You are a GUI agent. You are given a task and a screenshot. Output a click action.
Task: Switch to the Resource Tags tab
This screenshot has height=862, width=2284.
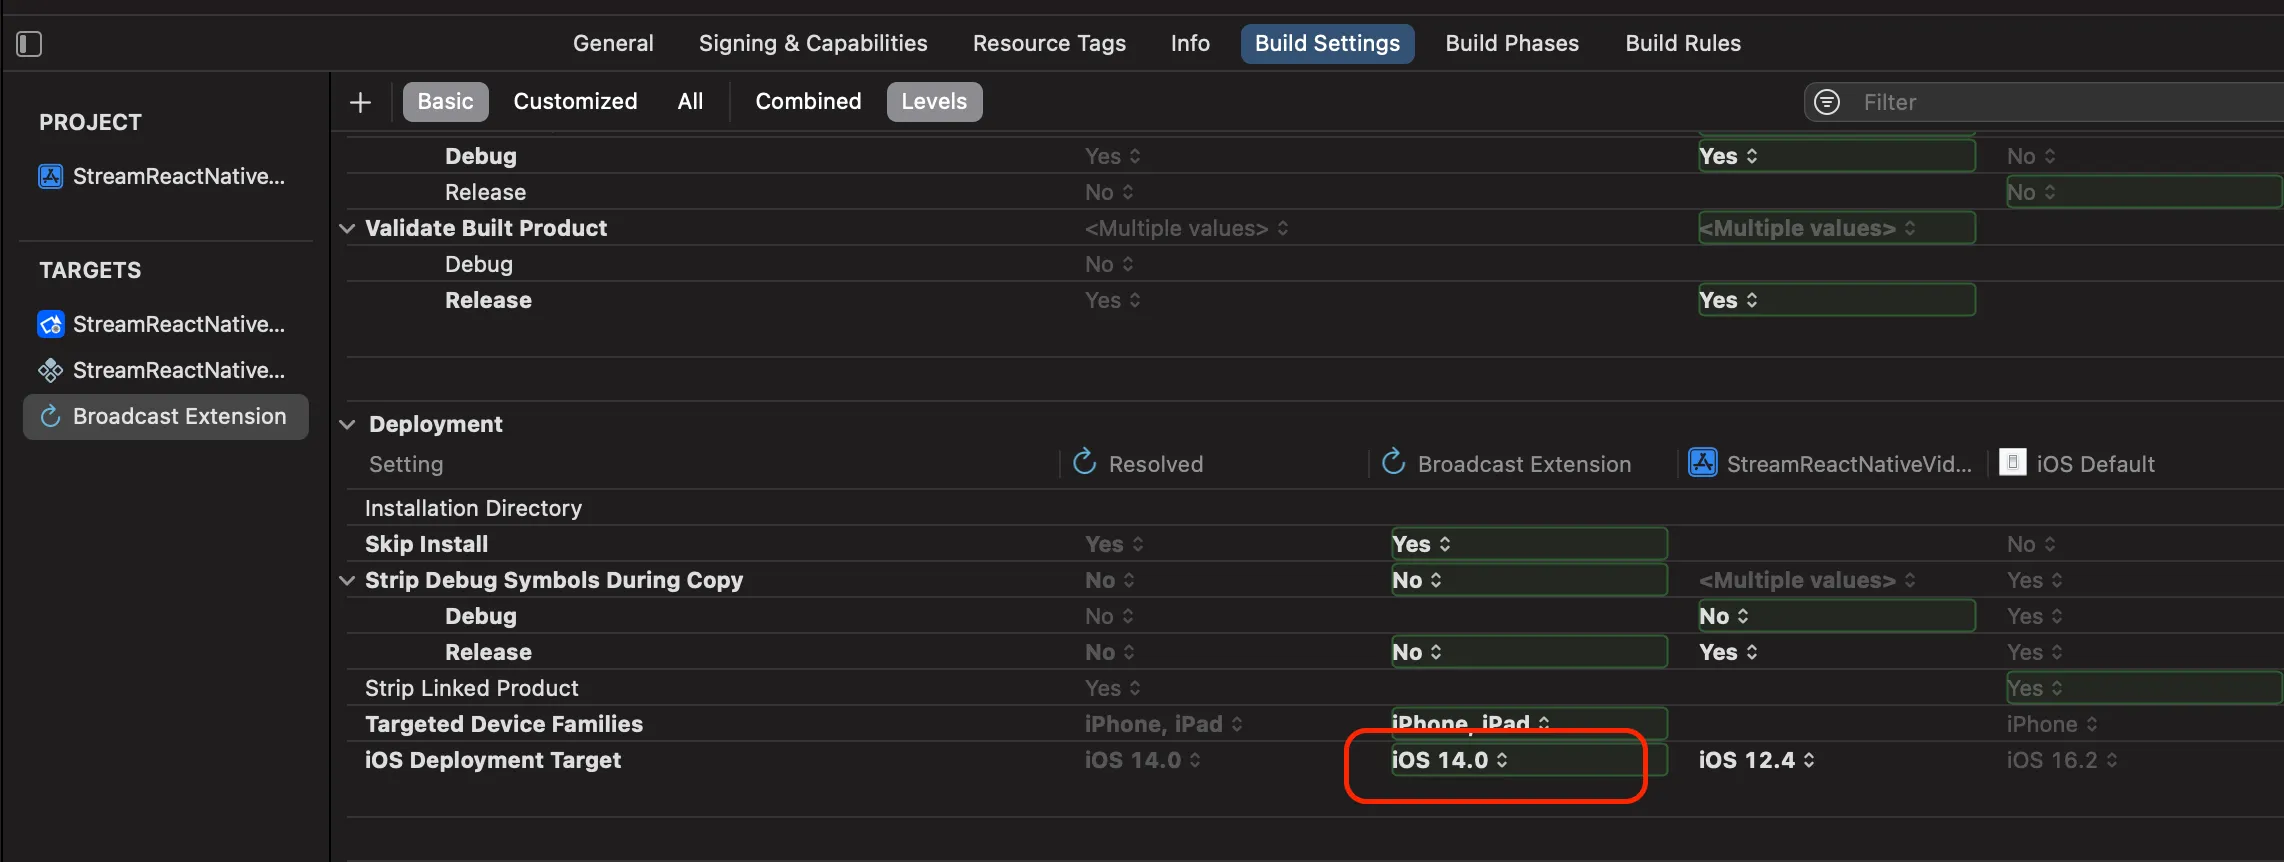tap(1049, 44)
